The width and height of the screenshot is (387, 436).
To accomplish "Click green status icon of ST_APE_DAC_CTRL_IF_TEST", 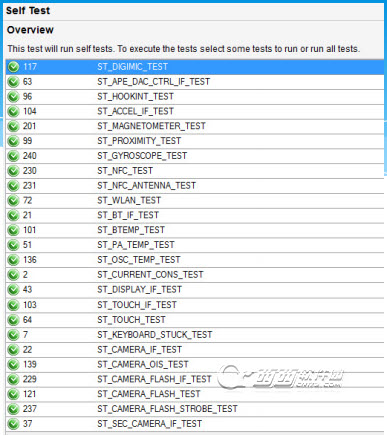I will click(x=13, y=82).
